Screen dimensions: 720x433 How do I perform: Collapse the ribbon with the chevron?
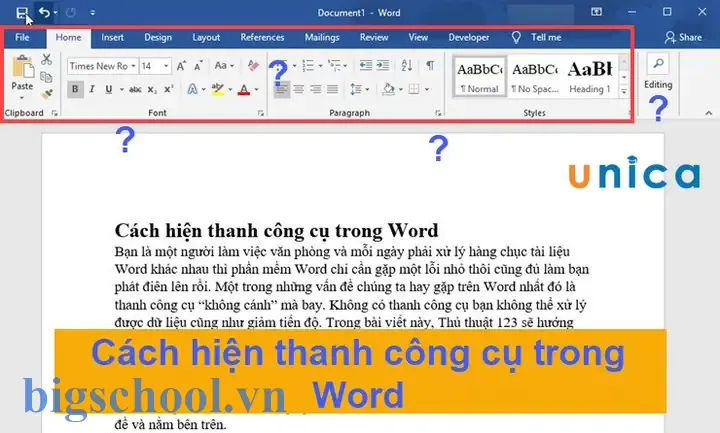tap(709, 113)
